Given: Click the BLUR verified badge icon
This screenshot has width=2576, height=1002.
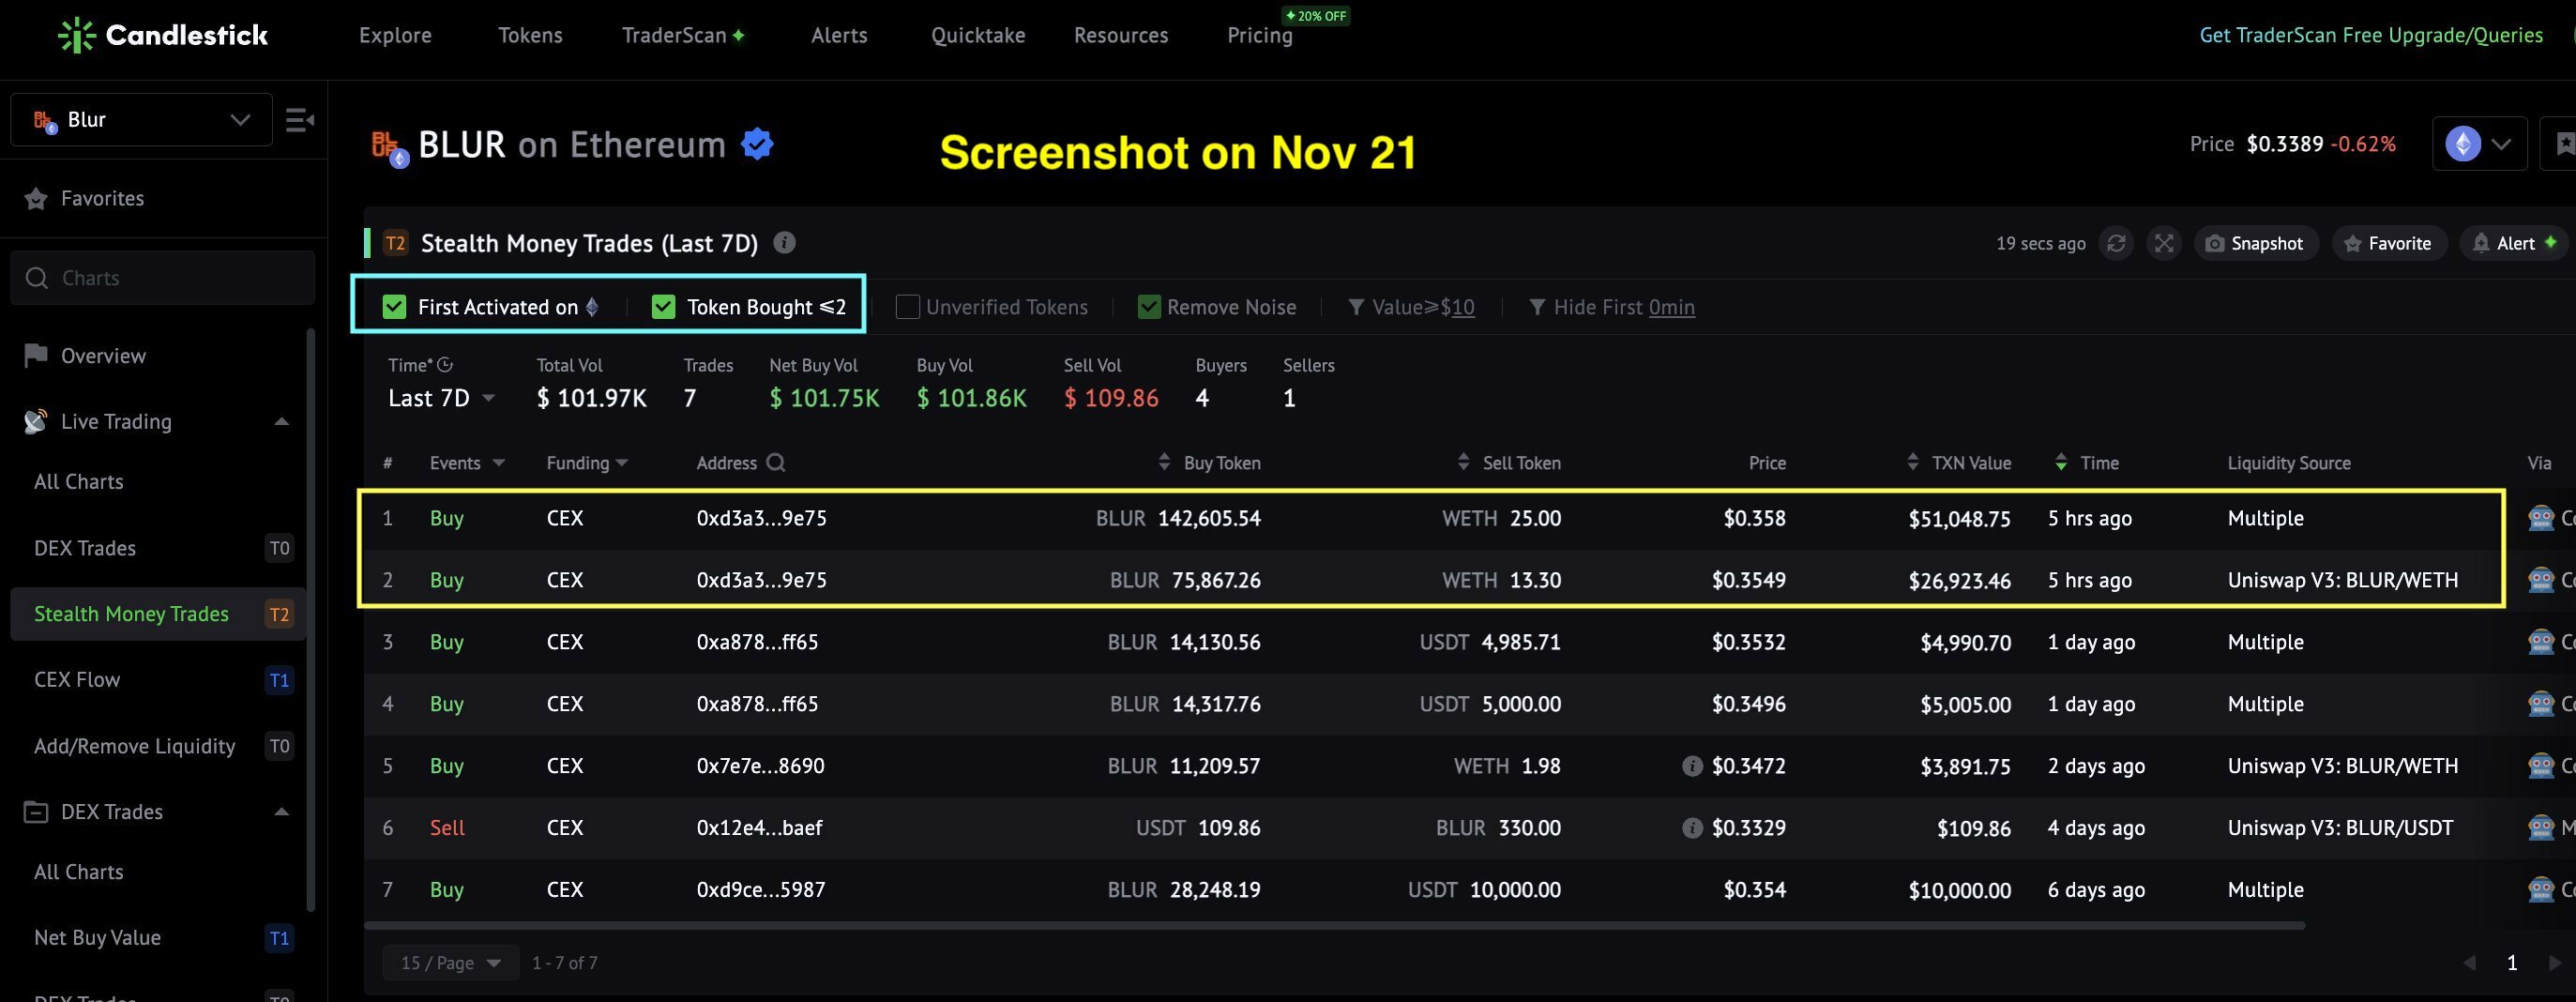Looking at the screenshot, I should pyautogui.click(x=757, y=144).
